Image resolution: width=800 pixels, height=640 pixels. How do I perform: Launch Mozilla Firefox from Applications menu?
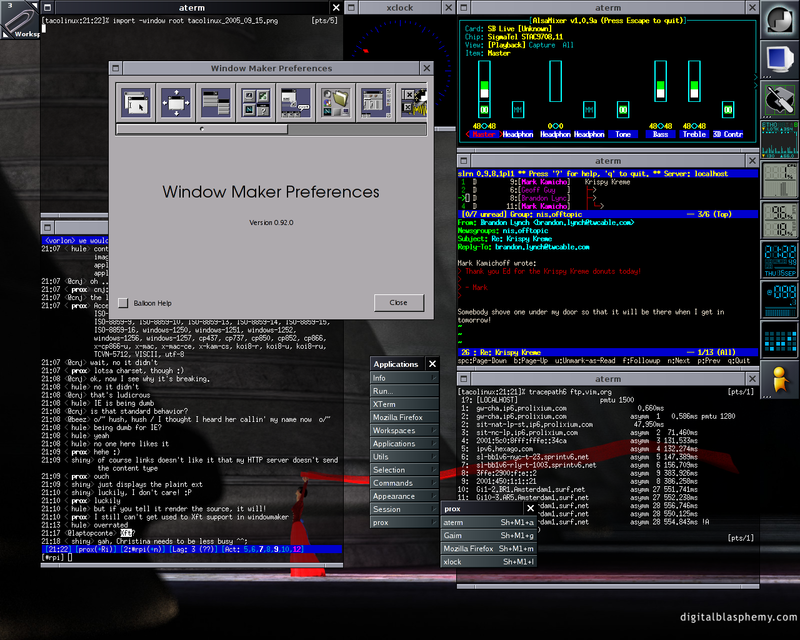click(x=404, y=417)
